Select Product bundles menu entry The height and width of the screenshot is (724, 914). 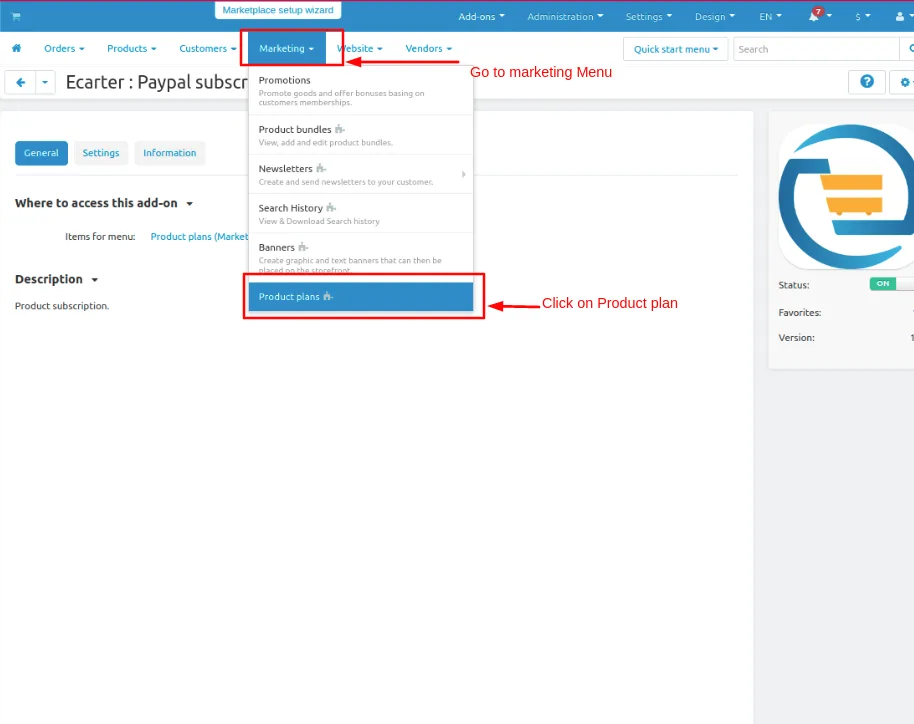[x=361, y=135]
